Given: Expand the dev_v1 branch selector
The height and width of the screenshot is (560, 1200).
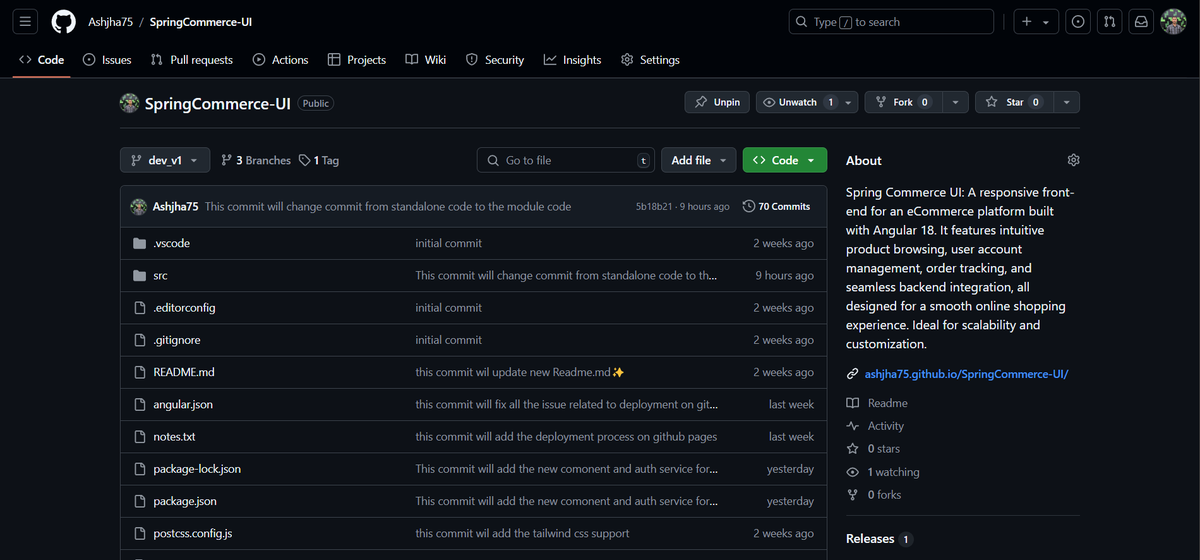Looking at the screenshot, I should pyautogui.click(x=165, y=160).
